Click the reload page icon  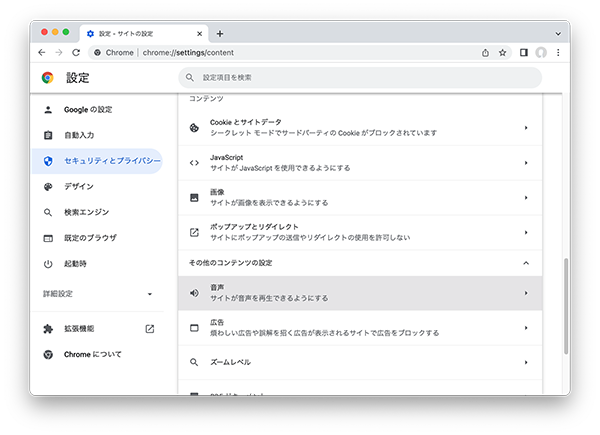point(76,52)
